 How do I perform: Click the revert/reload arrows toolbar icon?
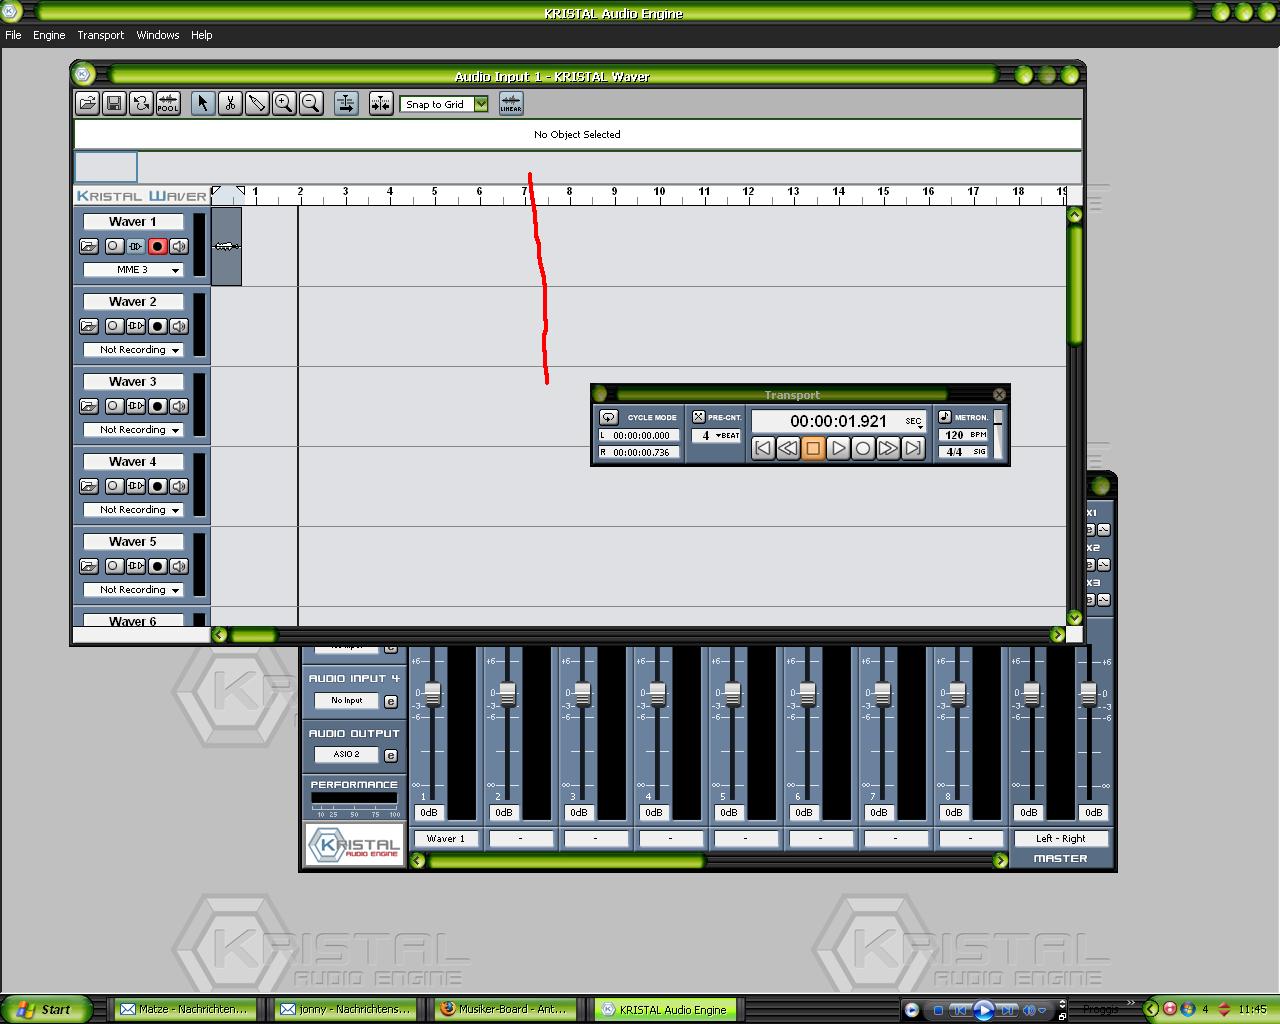pyautogui.click(x=141, y=103)
